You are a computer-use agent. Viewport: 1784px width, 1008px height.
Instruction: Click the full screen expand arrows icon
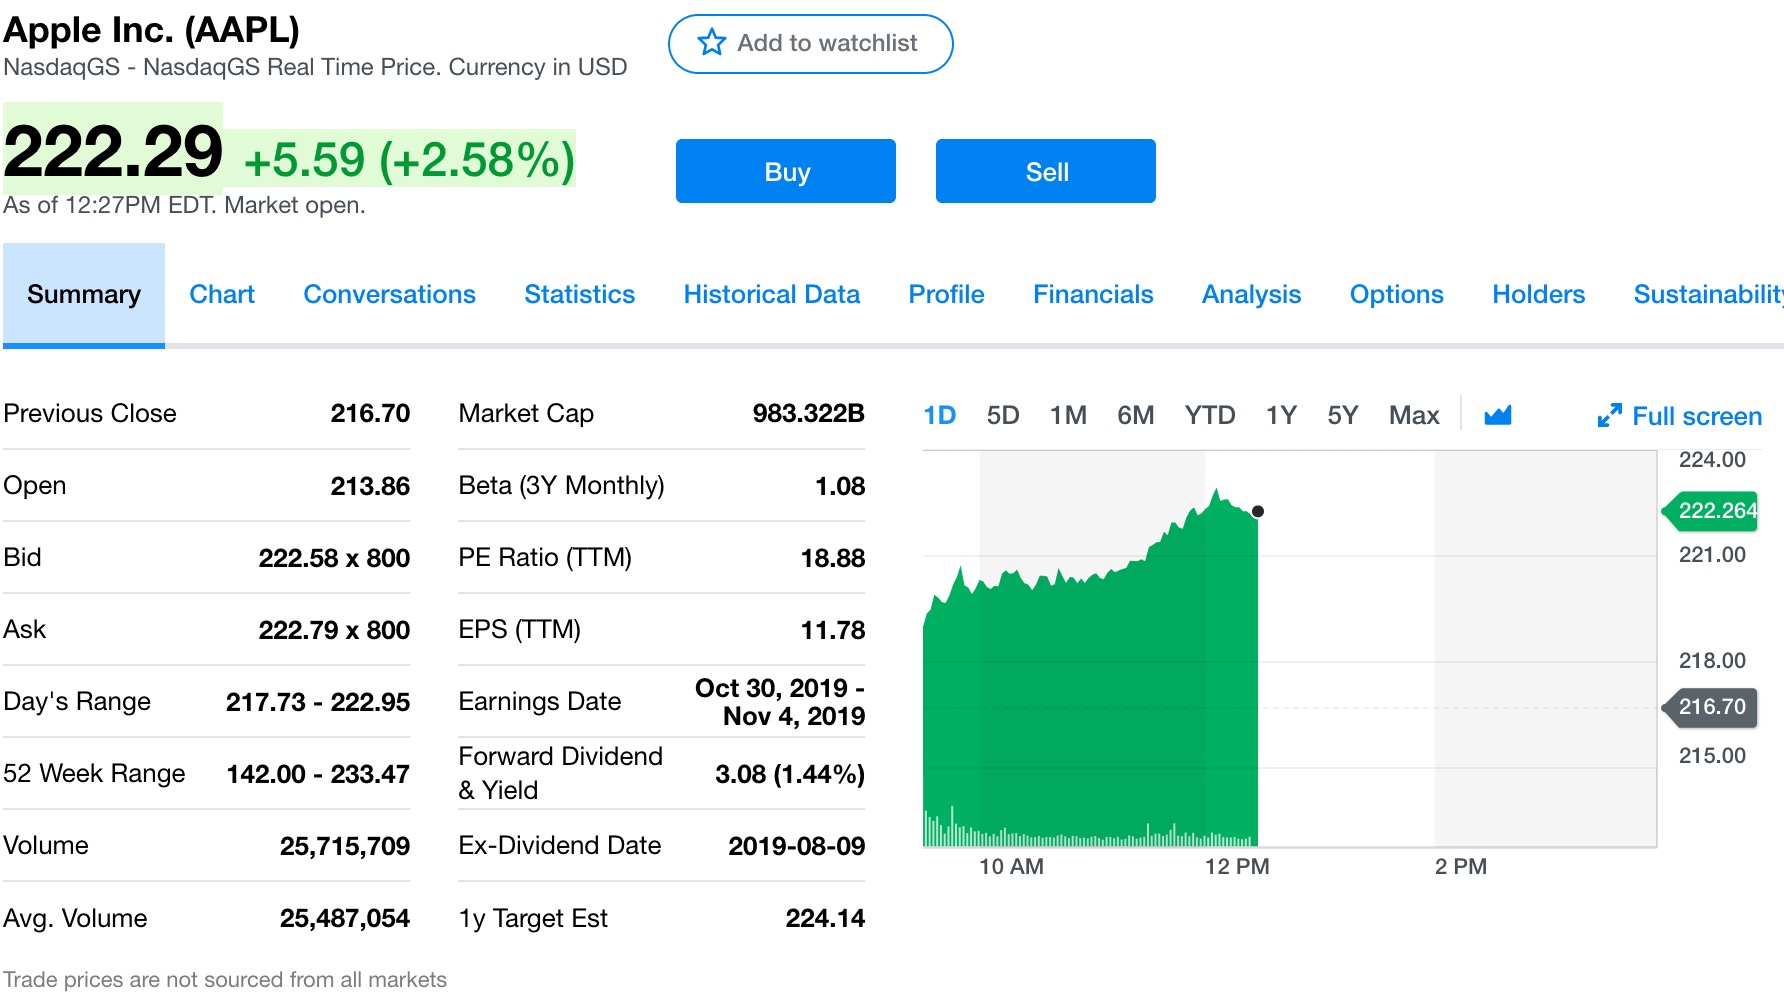1609,416
